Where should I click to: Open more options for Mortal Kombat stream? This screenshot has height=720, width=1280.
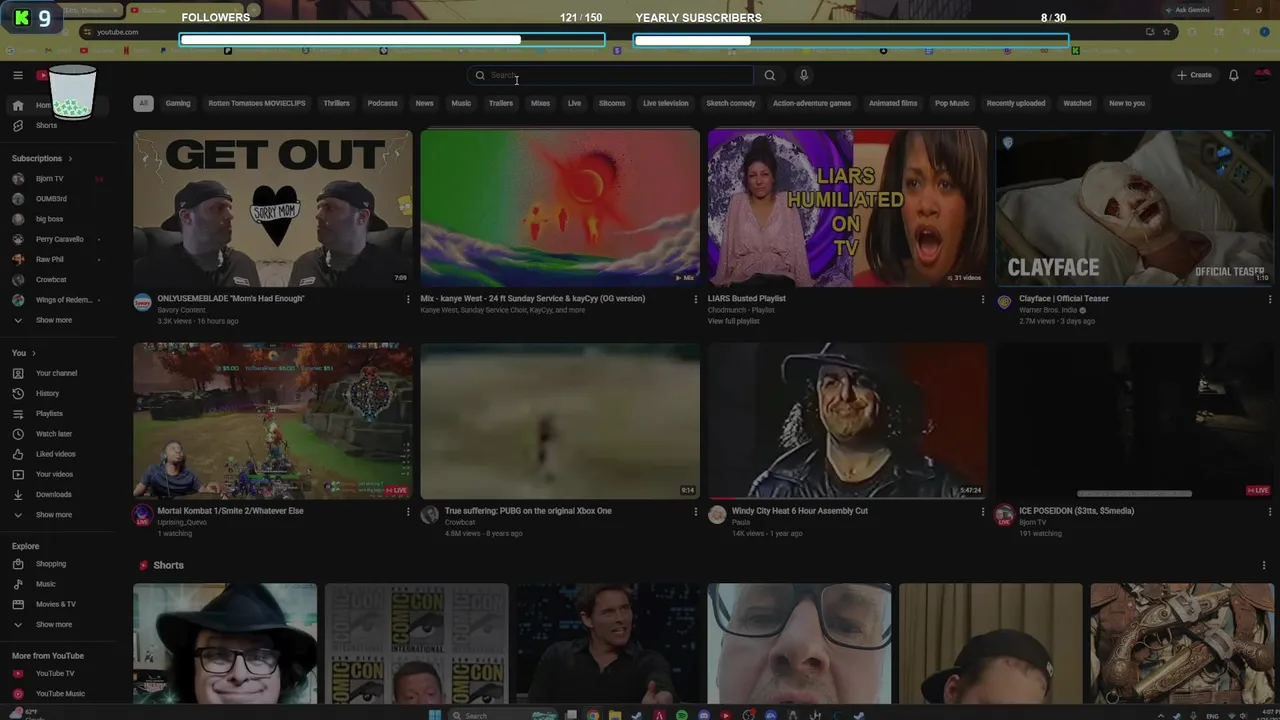point(407,511)
